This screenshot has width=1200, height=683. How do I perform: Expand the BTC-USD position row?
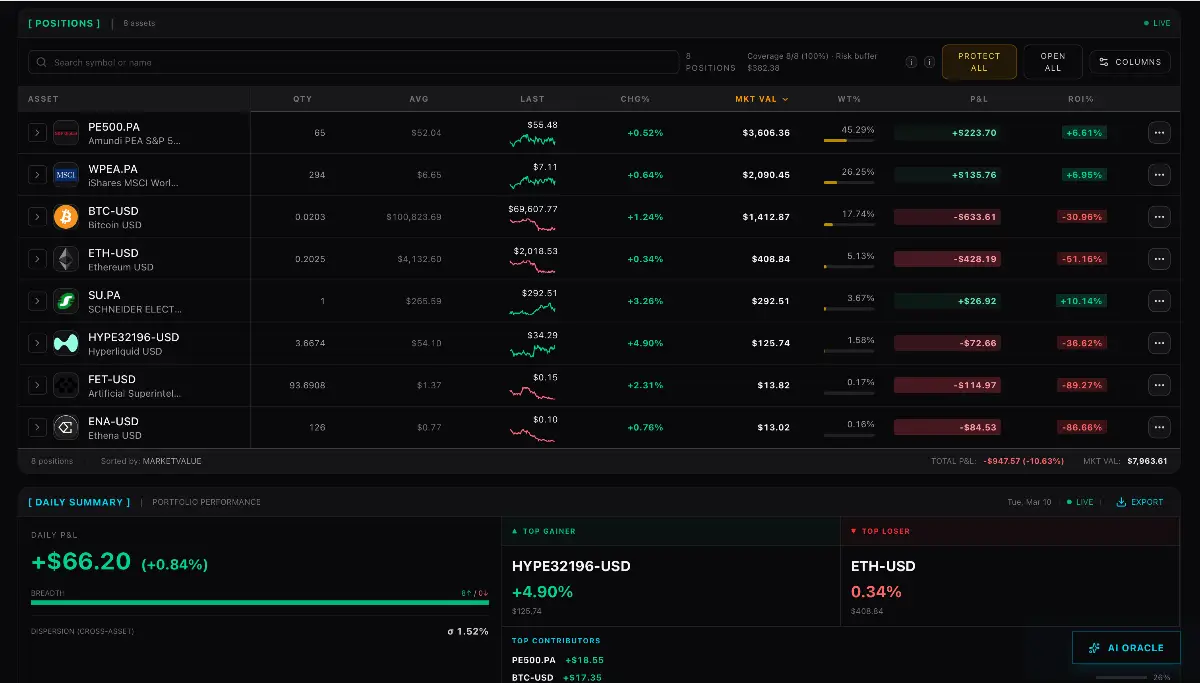tap(37, 217)
